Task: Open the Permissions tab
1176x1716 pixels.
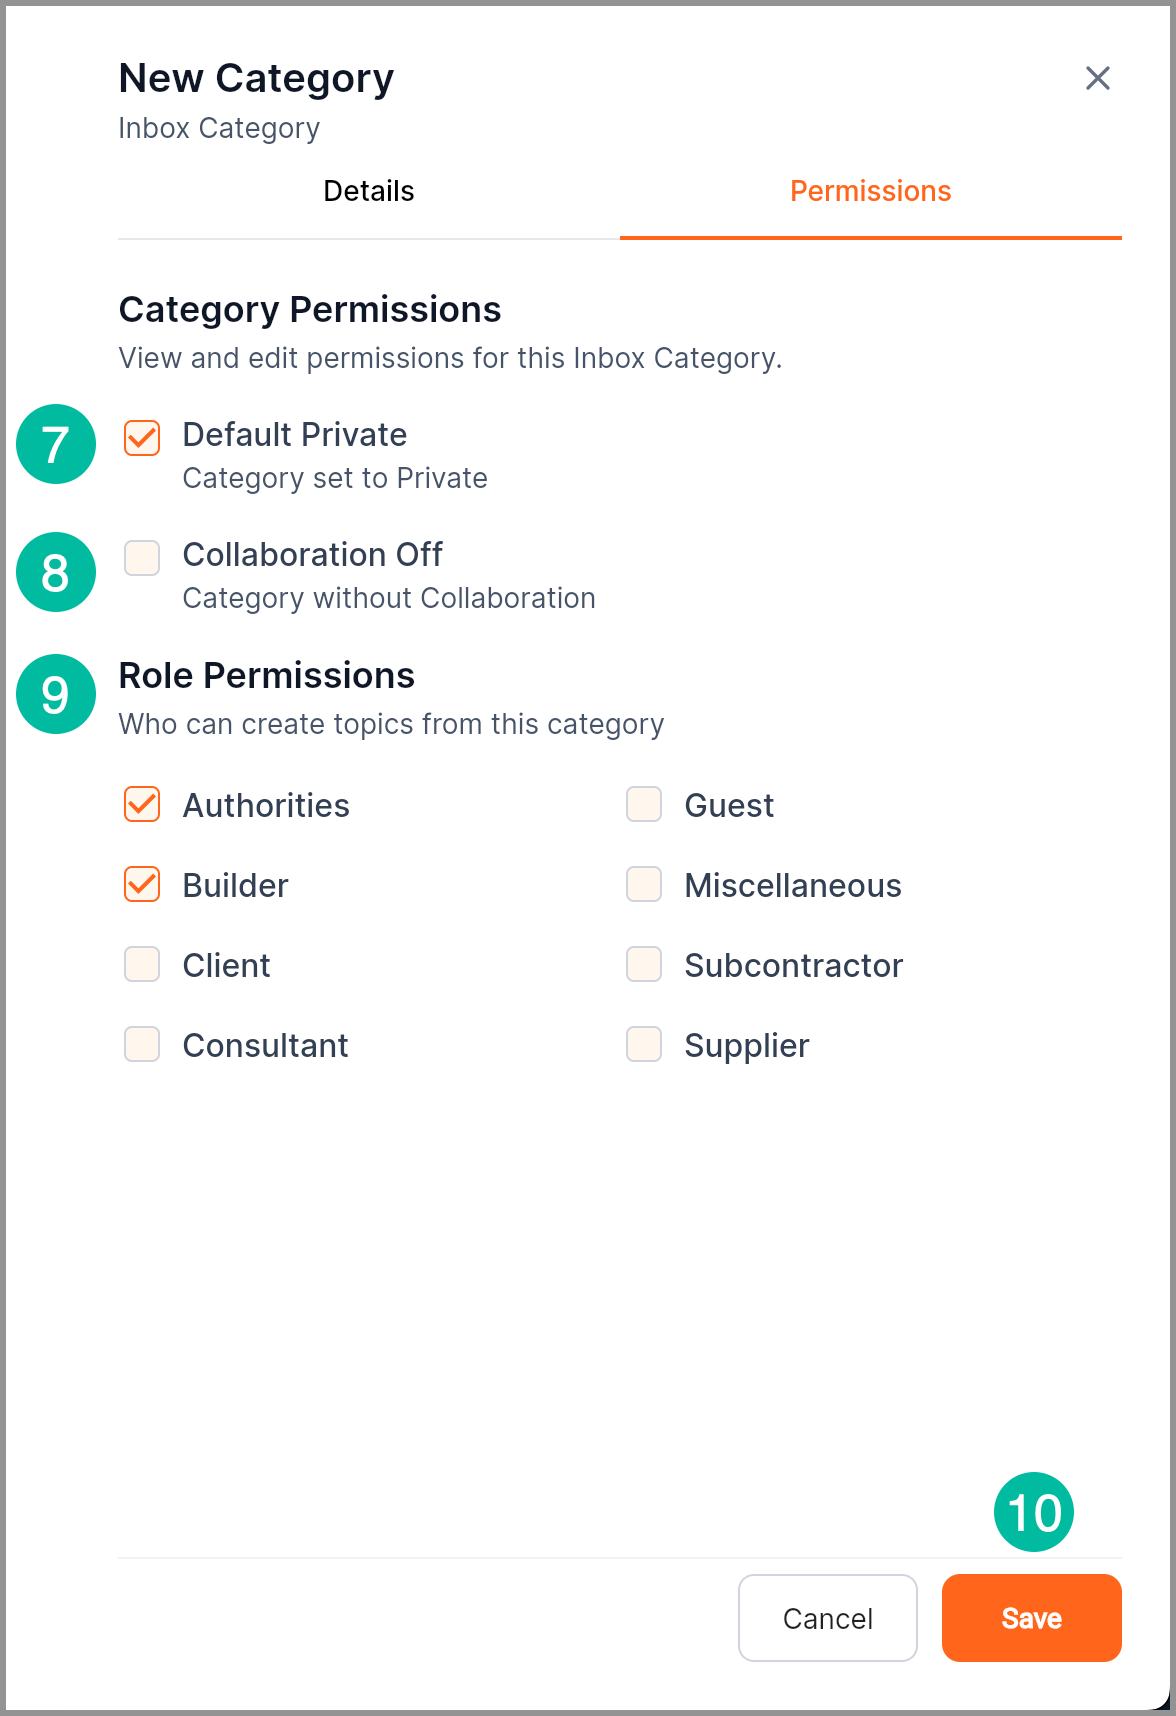Action: click(x=870, y=191)
